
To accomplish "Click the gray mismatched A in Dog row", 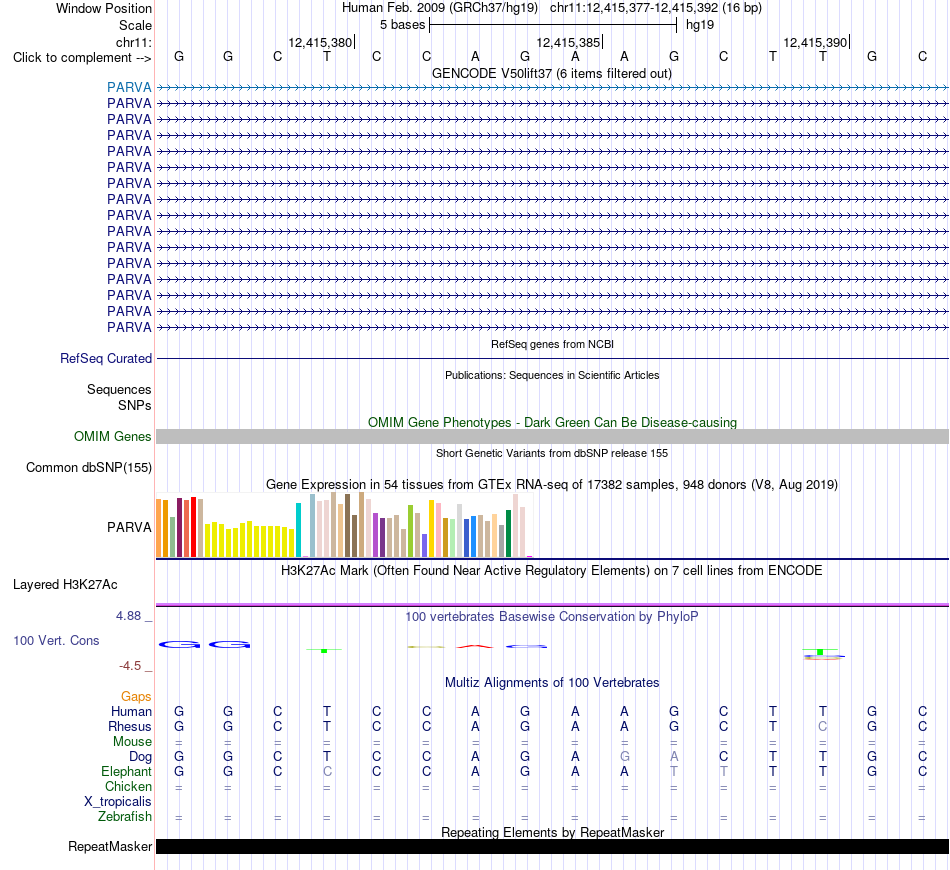I will click(x=674, y=756).
